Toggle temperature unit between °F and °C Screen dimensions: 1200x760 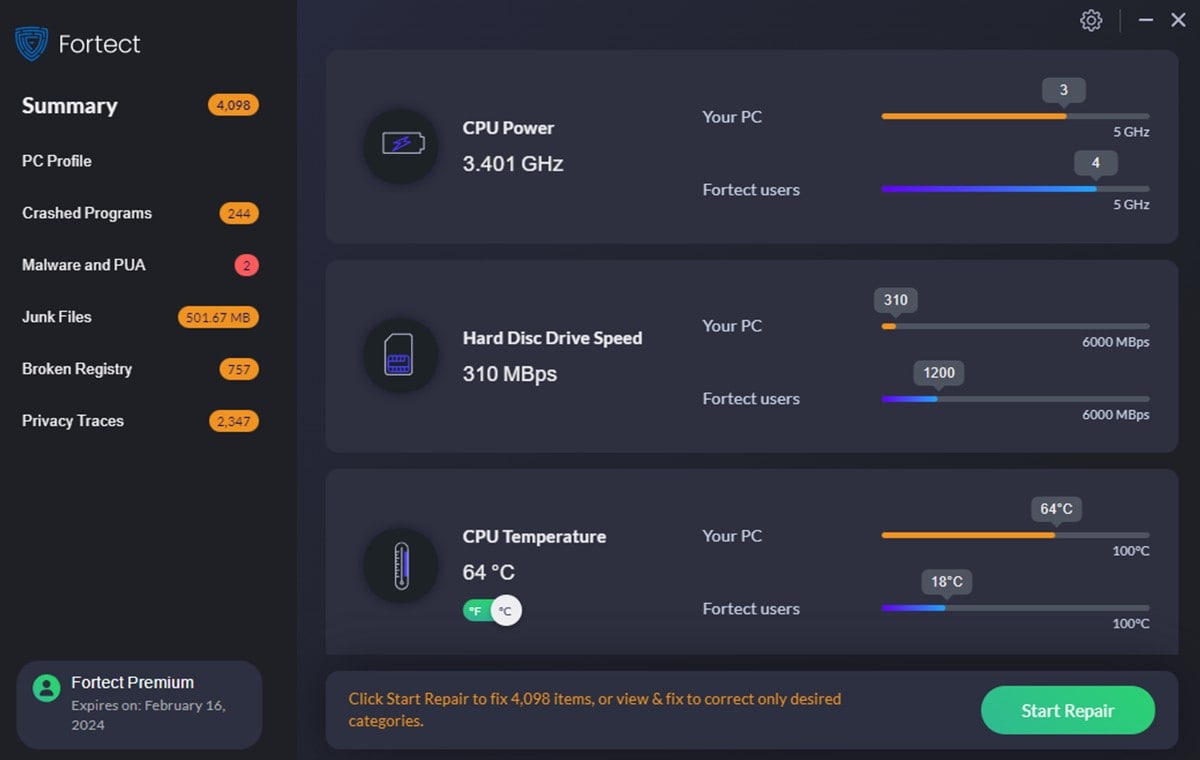[x=492, y=610]
